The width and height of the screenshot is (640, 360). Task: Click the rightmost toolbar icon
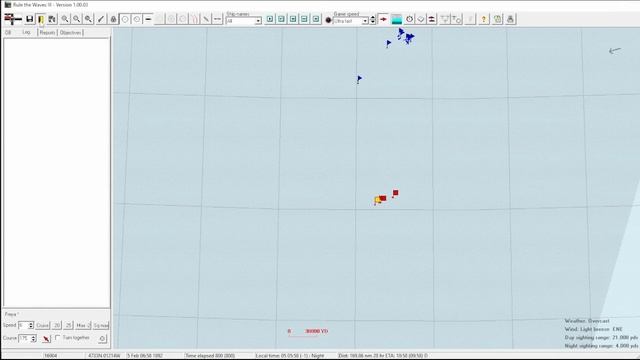[510, 19]
